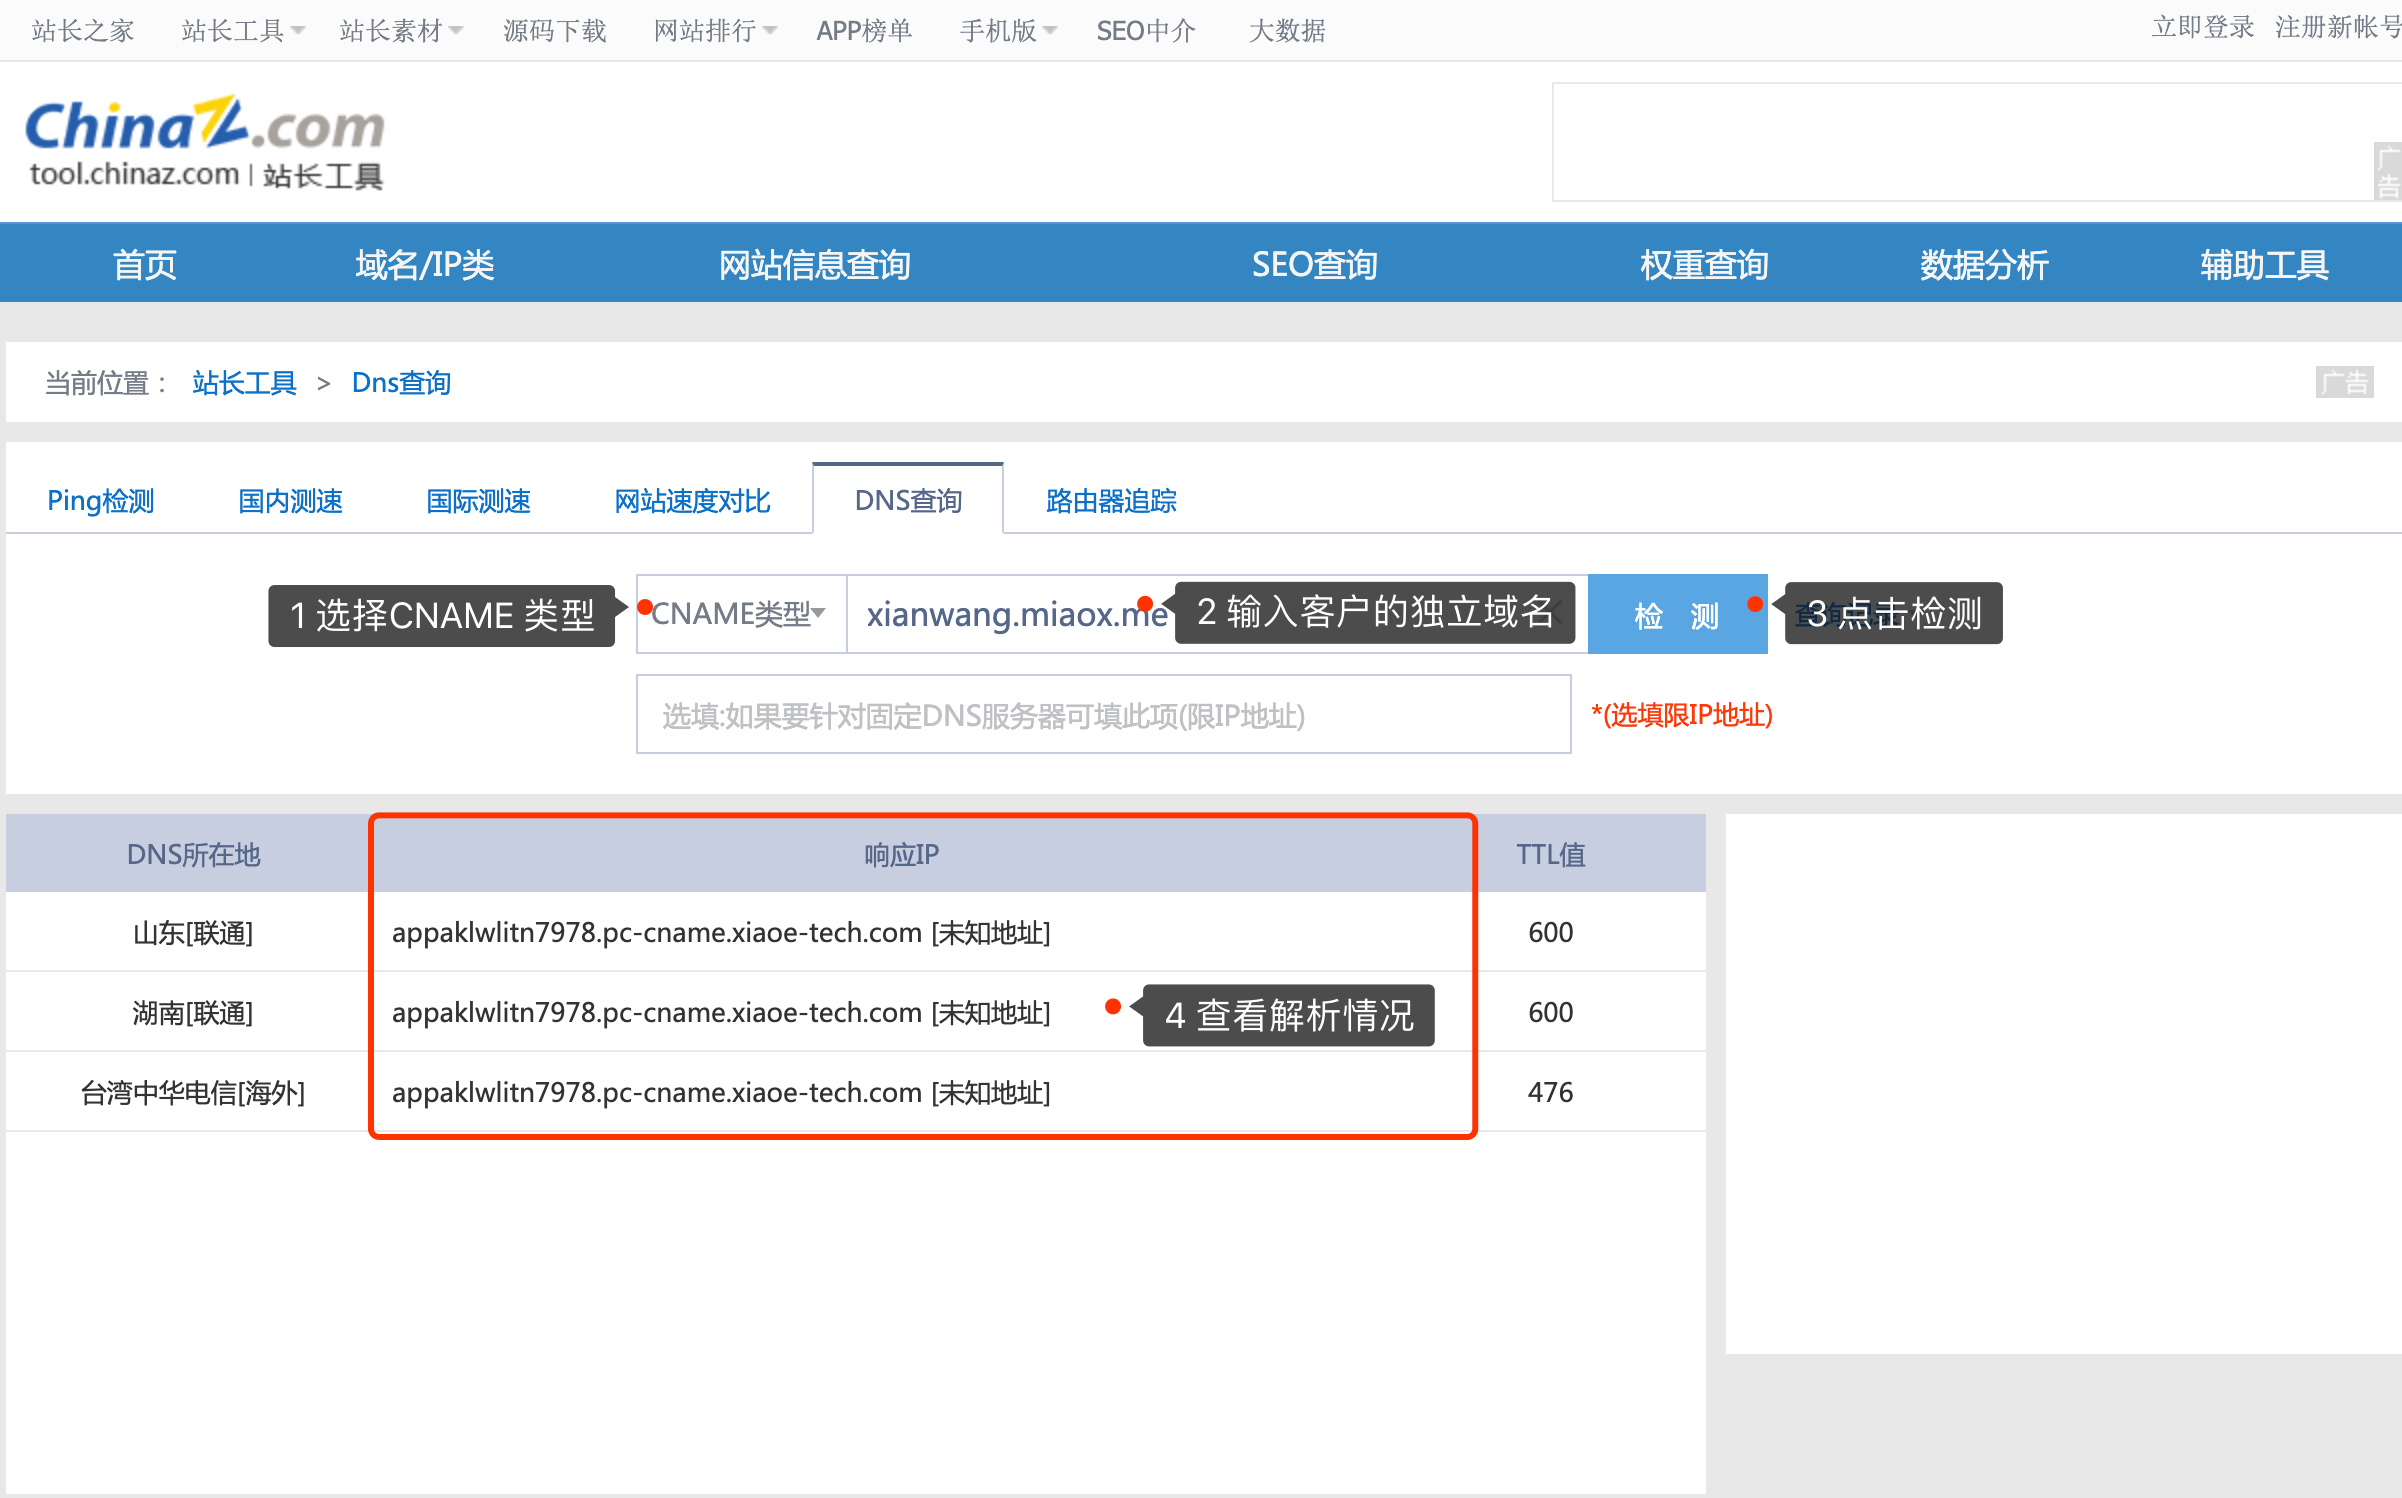
Task: Open CNAME类型 record type dropdown
Action: (741, 613)
